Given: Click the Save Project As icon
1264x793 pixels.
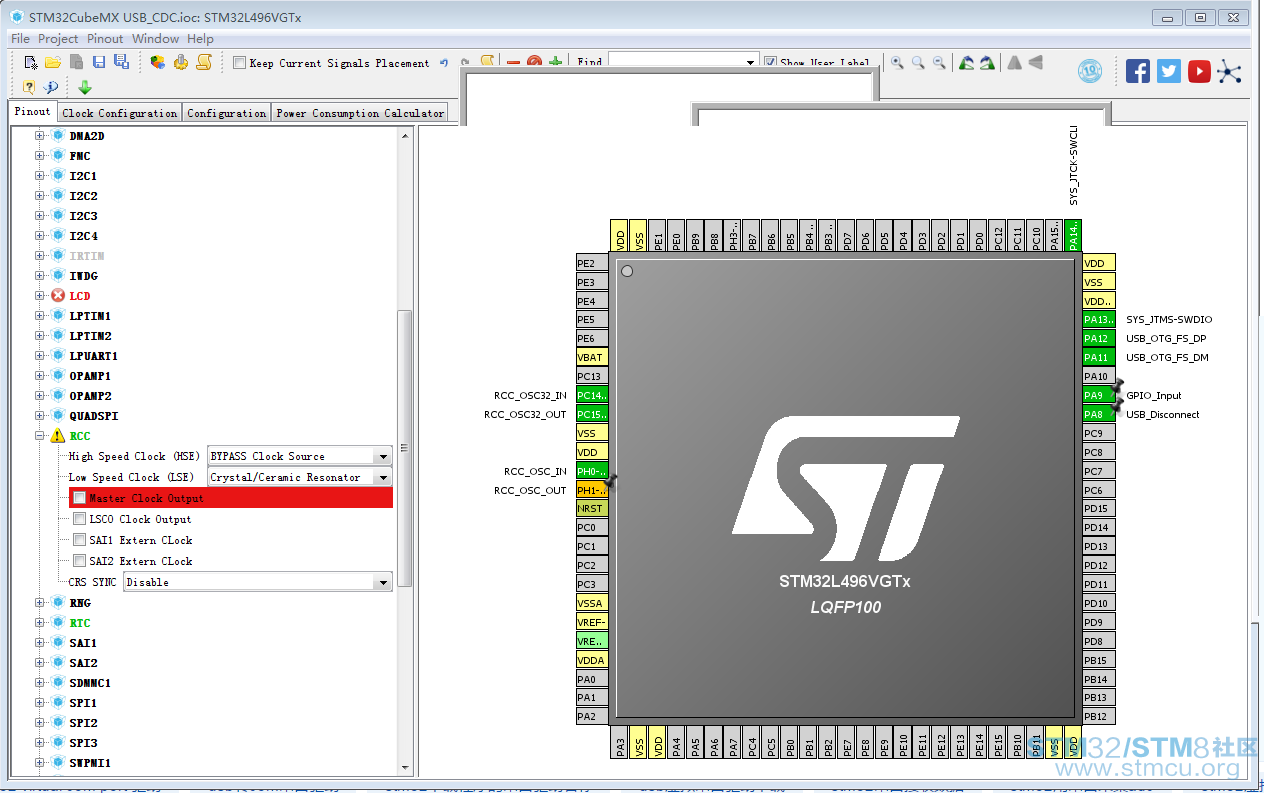Looking at the screenshot, I should (x=121, y=62).
